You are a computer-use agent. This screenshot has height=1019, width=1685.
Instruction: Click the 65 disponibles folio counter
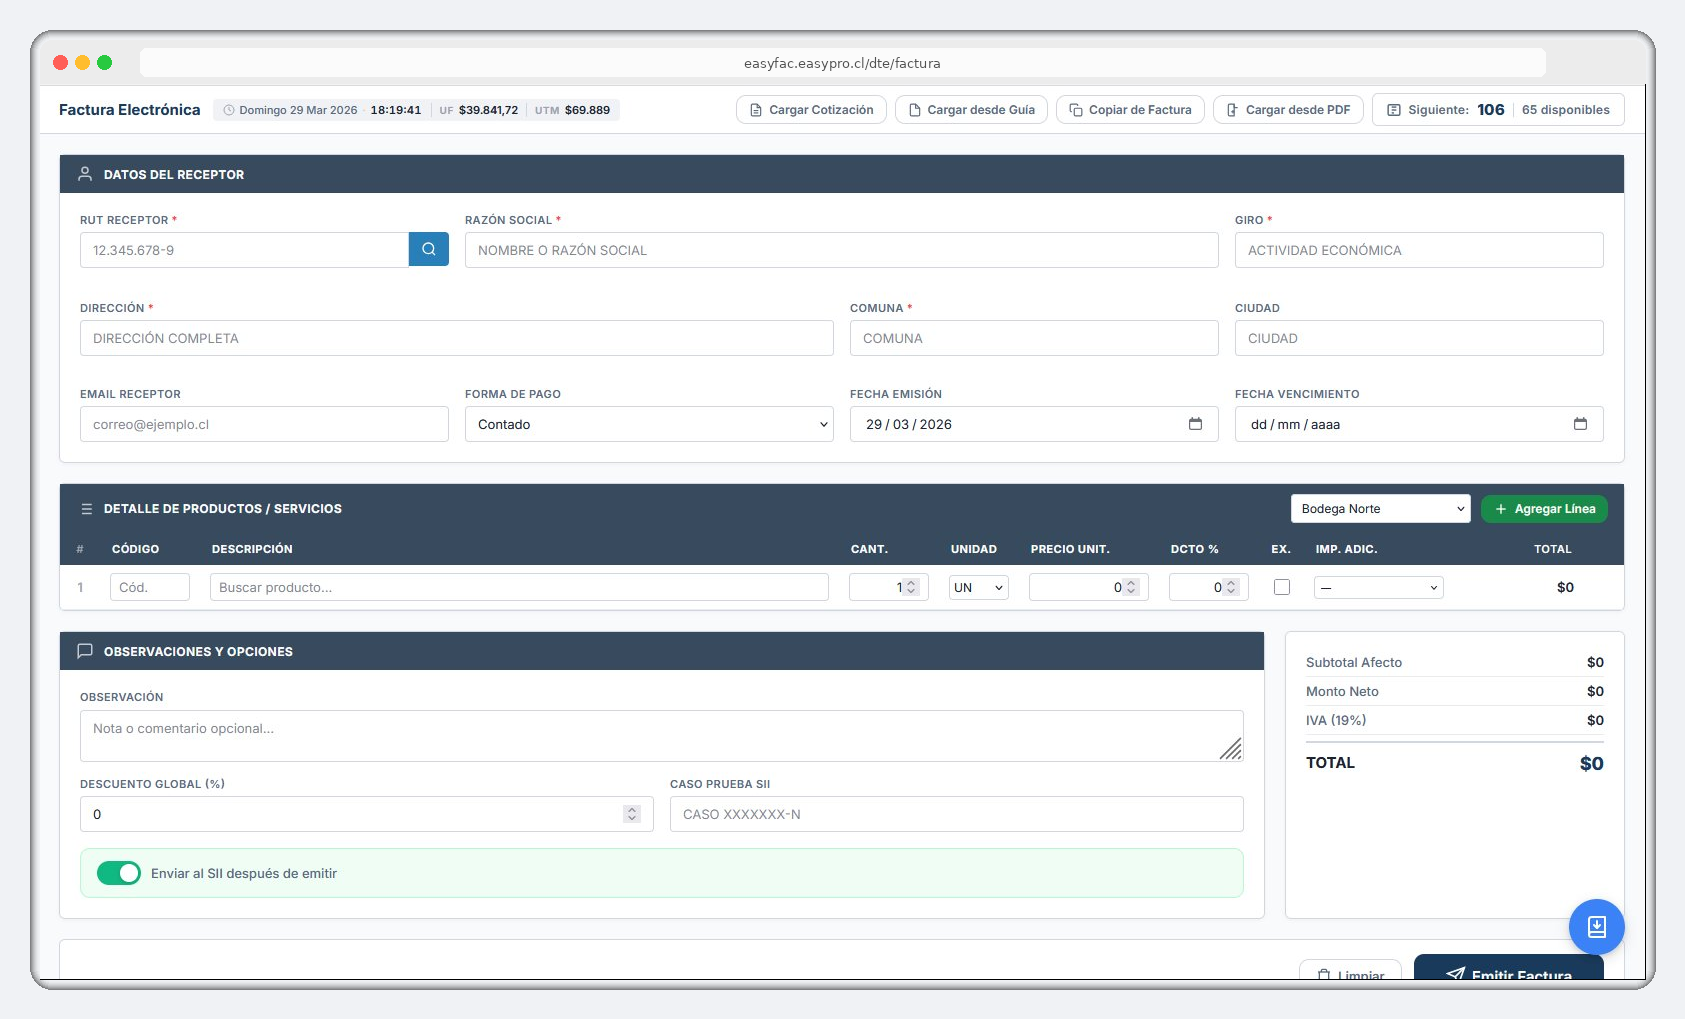click(1567, 110)
